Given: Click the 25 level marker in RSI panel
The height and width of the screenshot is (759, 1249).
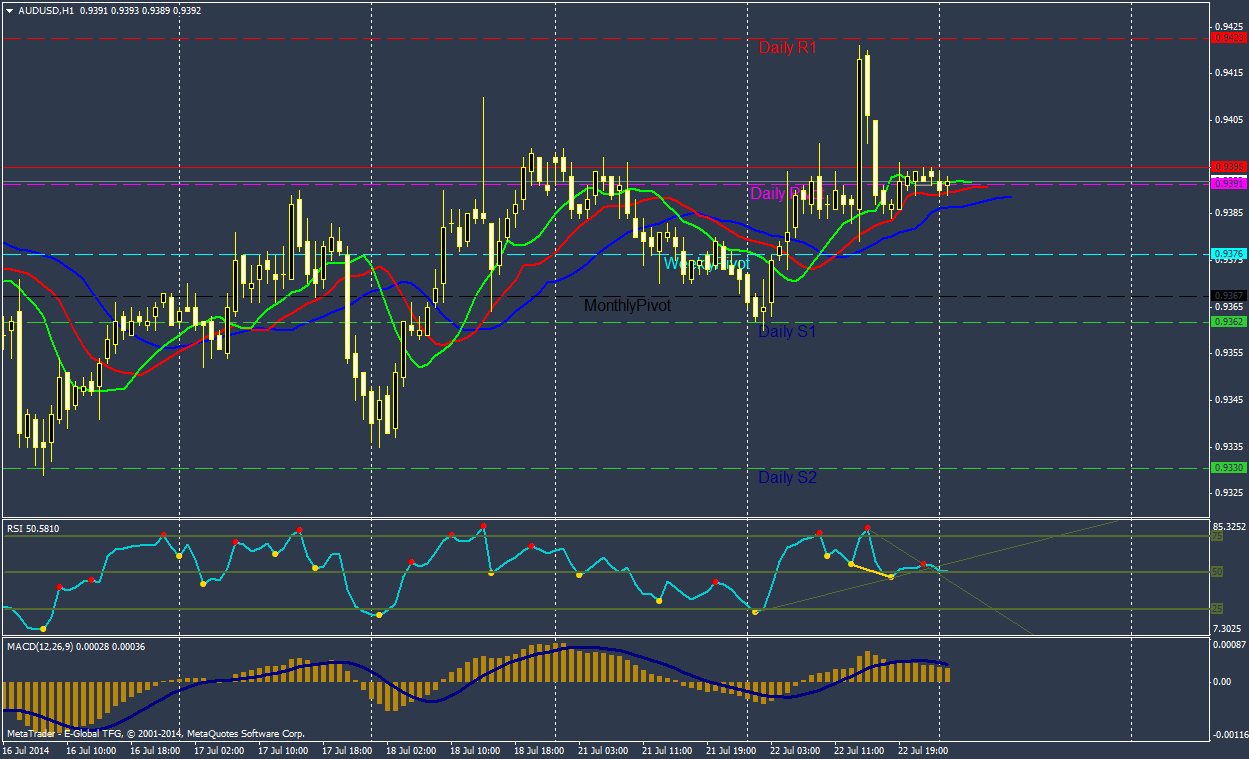Looking at the screenshot, I should 1217,608.
